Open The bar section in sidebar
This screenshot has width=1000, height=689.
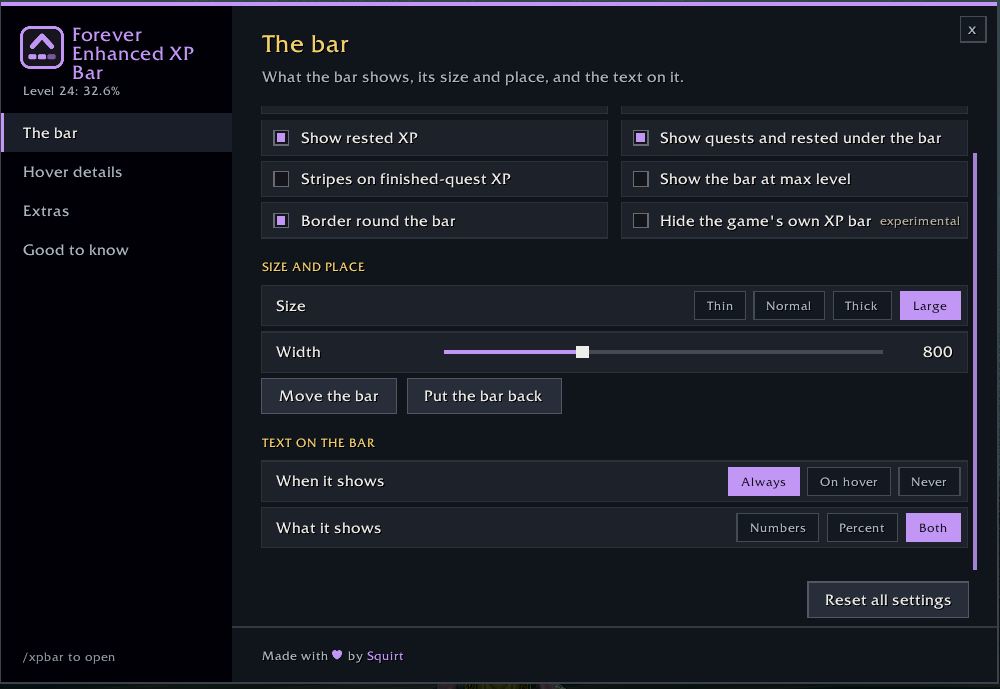[117, 133]
